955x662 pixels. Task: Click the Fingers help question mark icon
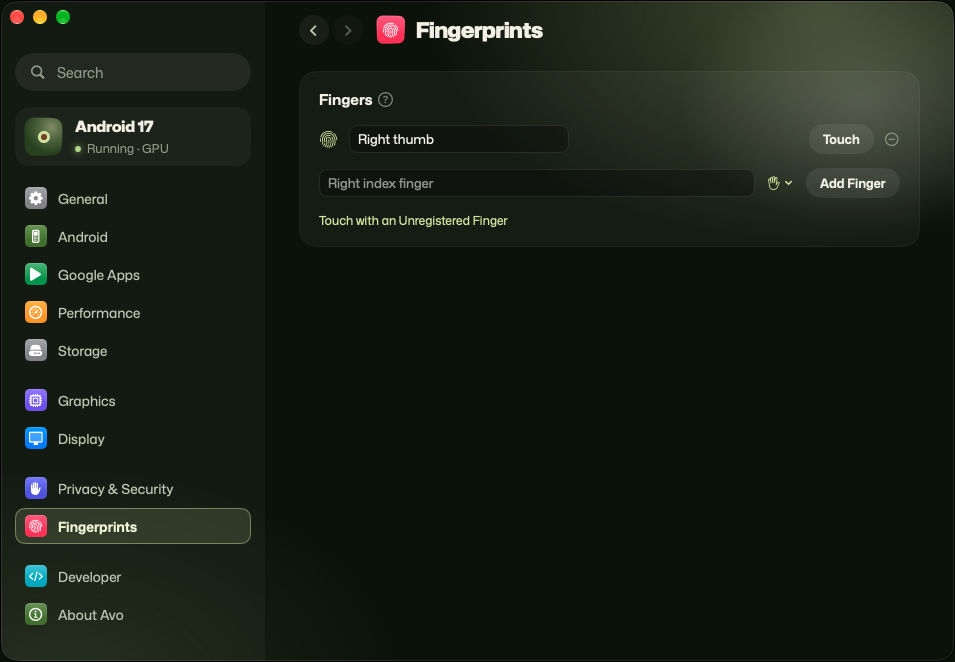point(386,100)
